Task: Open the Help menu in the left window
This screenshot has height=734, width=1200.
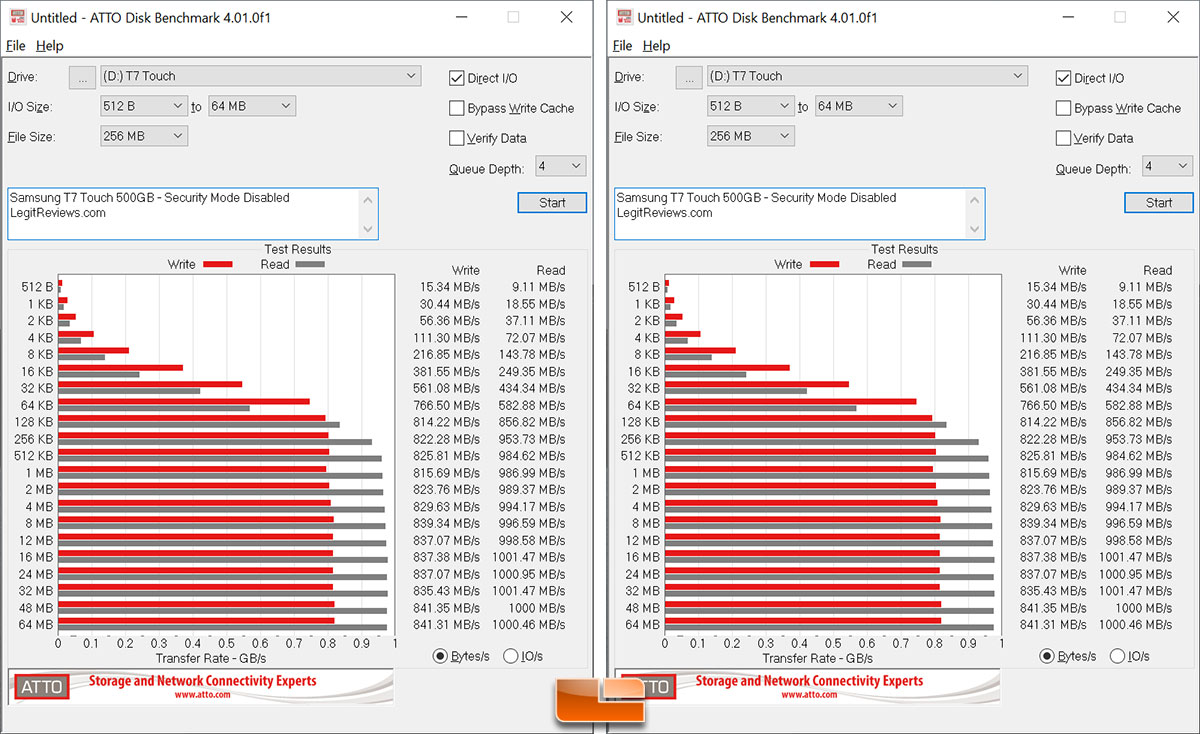Action: point(50,46)
